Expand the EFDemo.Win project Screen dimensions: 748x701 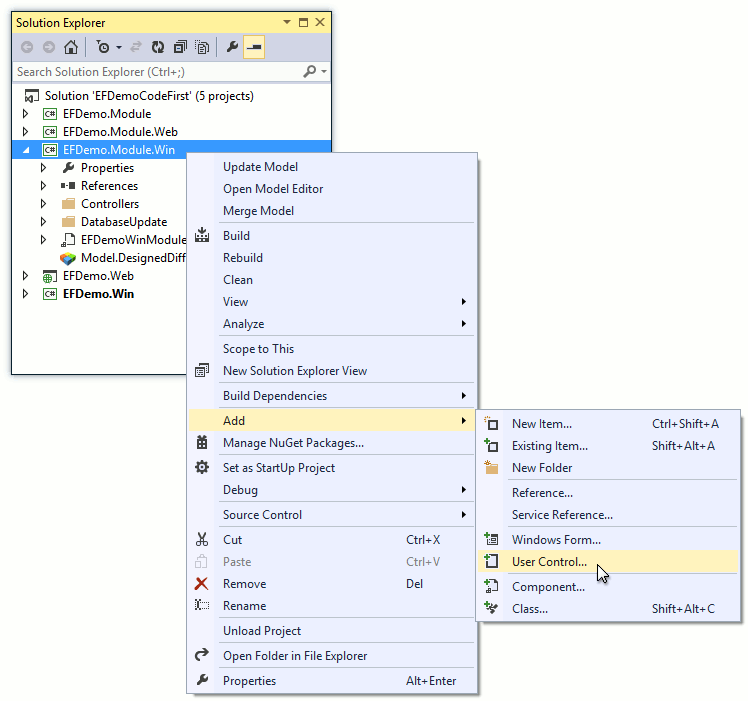[x=26, y=294]
